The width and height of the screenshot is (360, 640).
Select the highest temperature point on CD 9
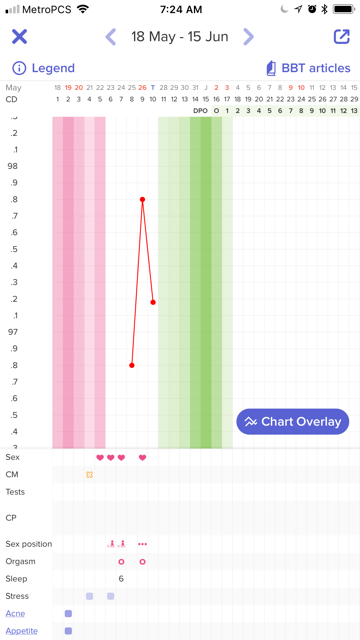[142, 199]
